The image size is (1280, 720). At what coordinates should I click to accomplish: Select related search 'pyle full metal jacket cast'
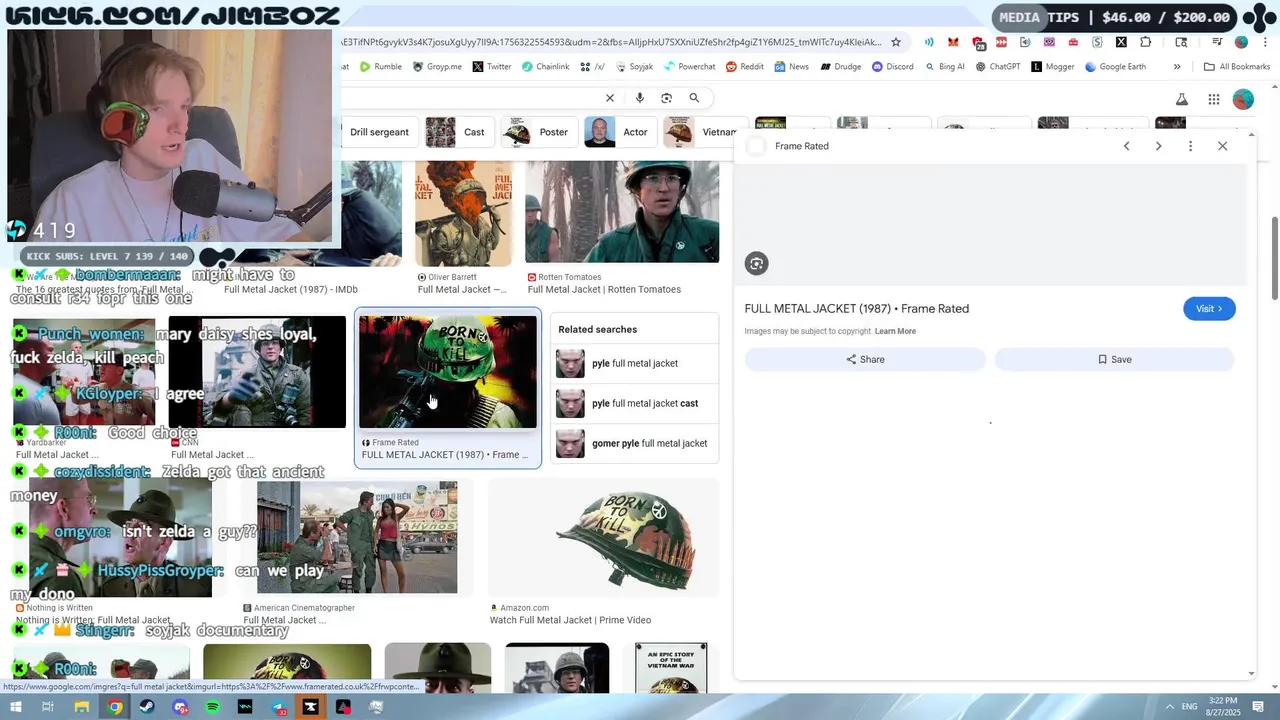[x=636, y=403]
